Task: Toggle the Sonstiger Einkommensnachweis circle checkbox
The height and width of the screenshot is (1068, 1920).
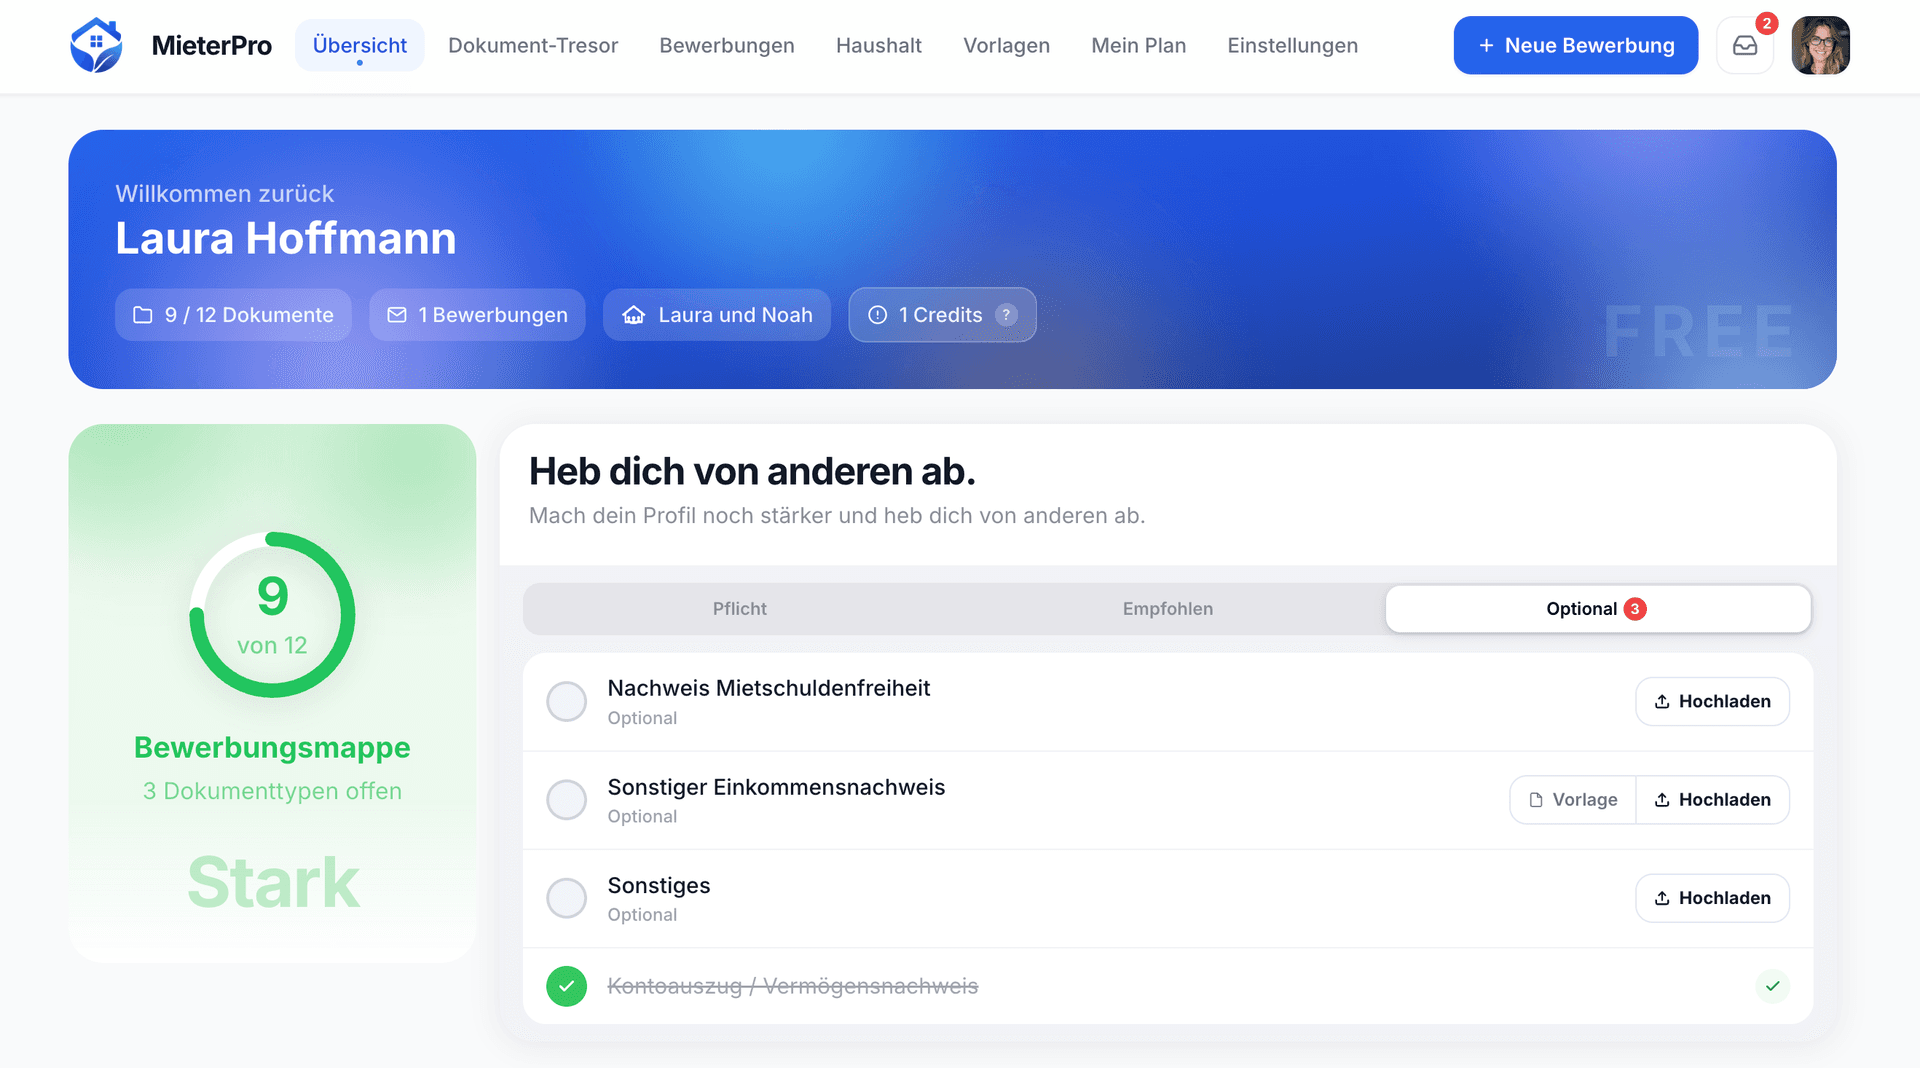Action: (x=566, y=800)
